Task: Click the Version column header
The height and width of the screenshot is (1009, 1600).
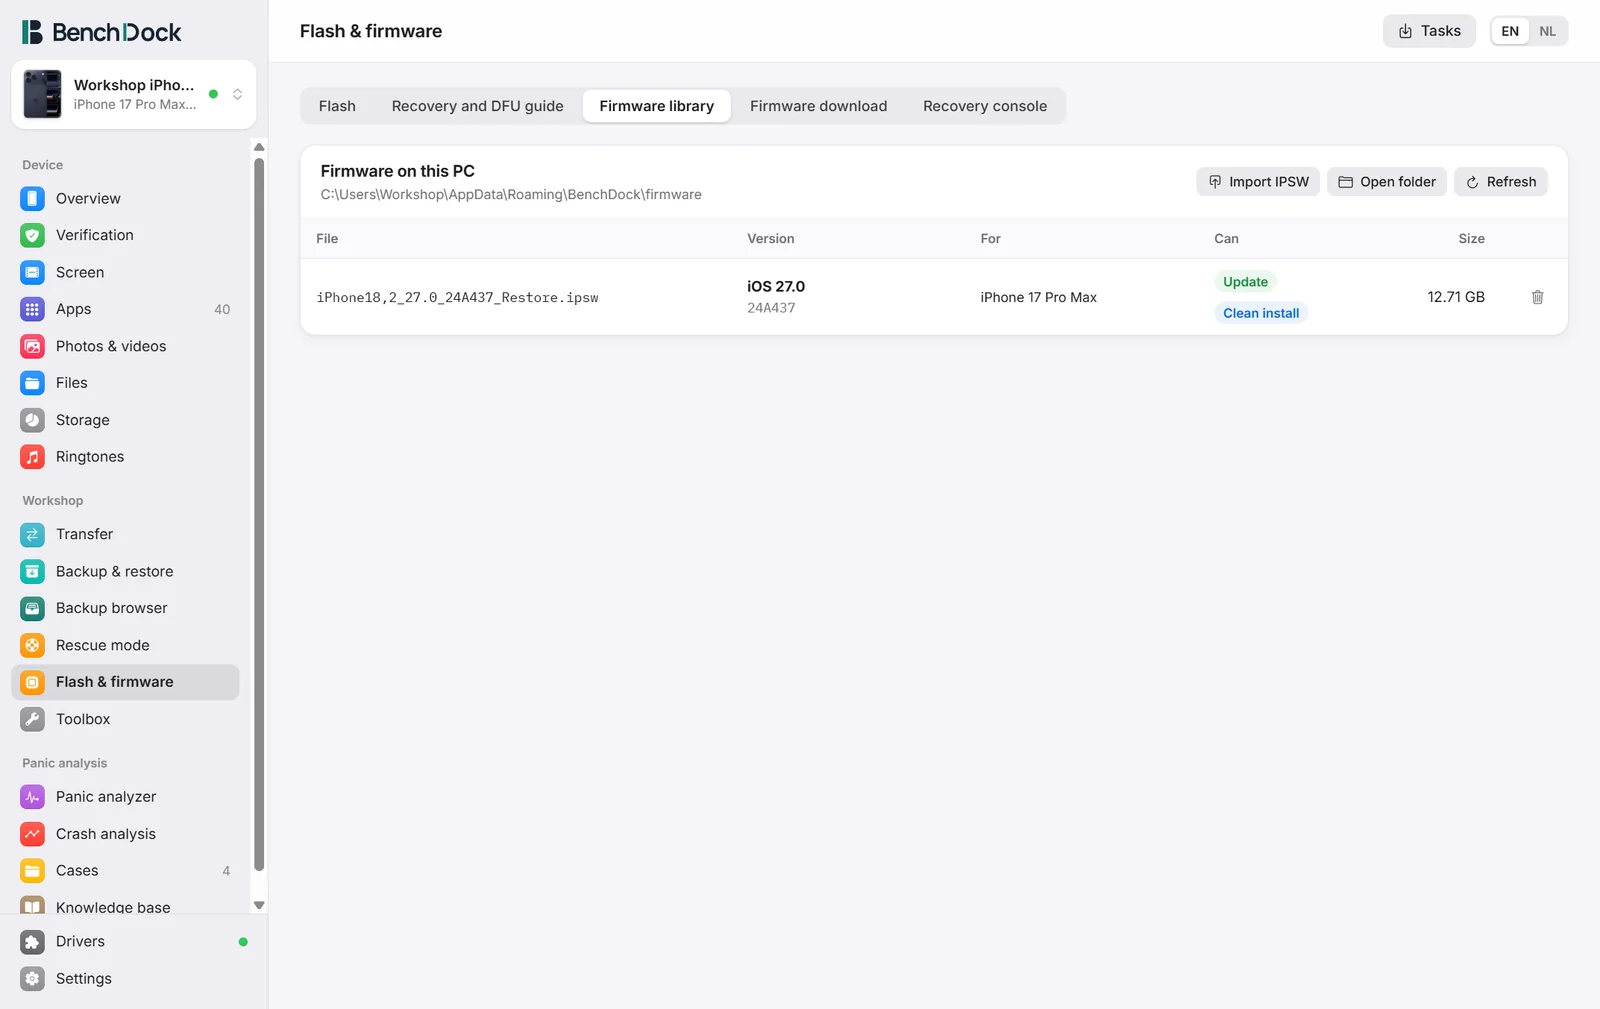Action: tap(771, 239)
